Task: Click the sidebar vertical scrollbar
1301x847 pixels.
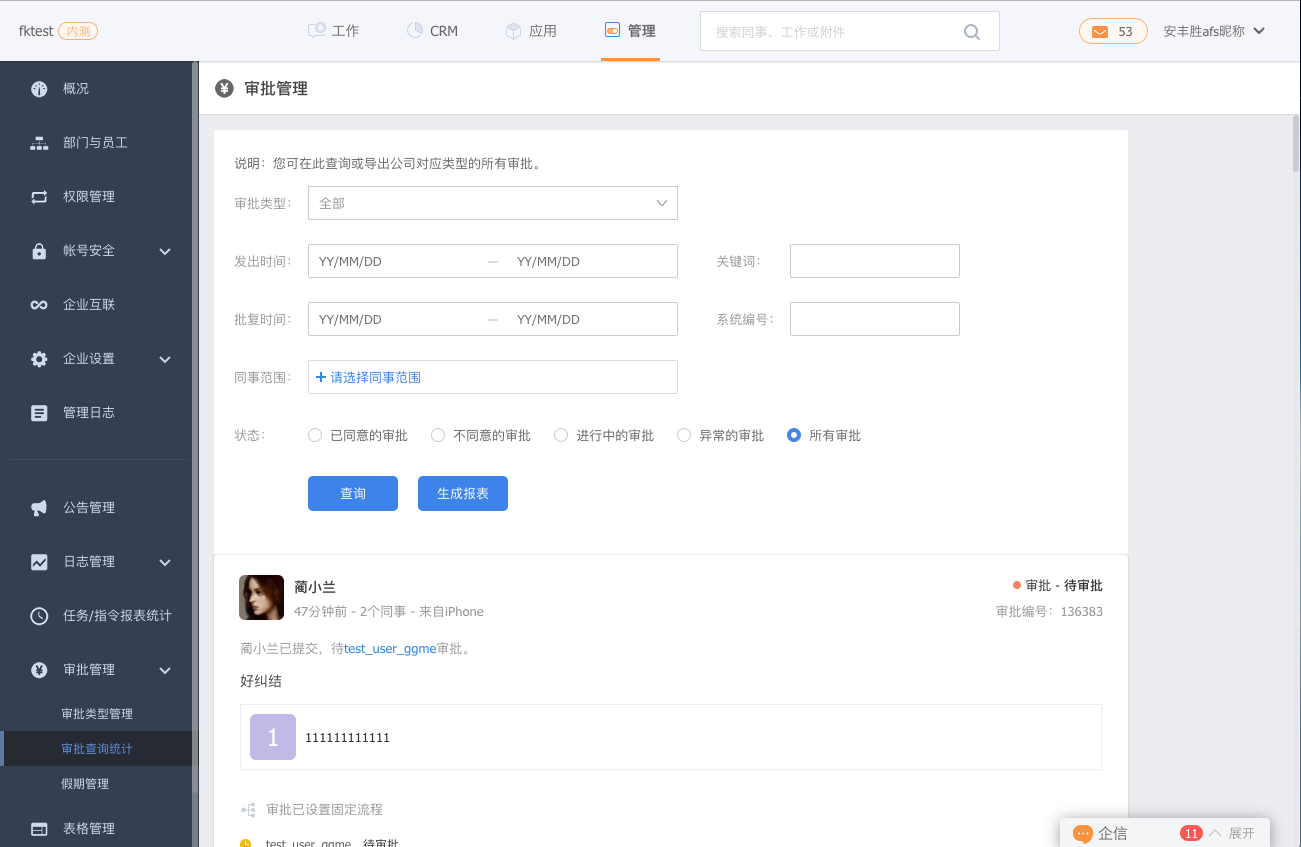Action: pos(194,425)
